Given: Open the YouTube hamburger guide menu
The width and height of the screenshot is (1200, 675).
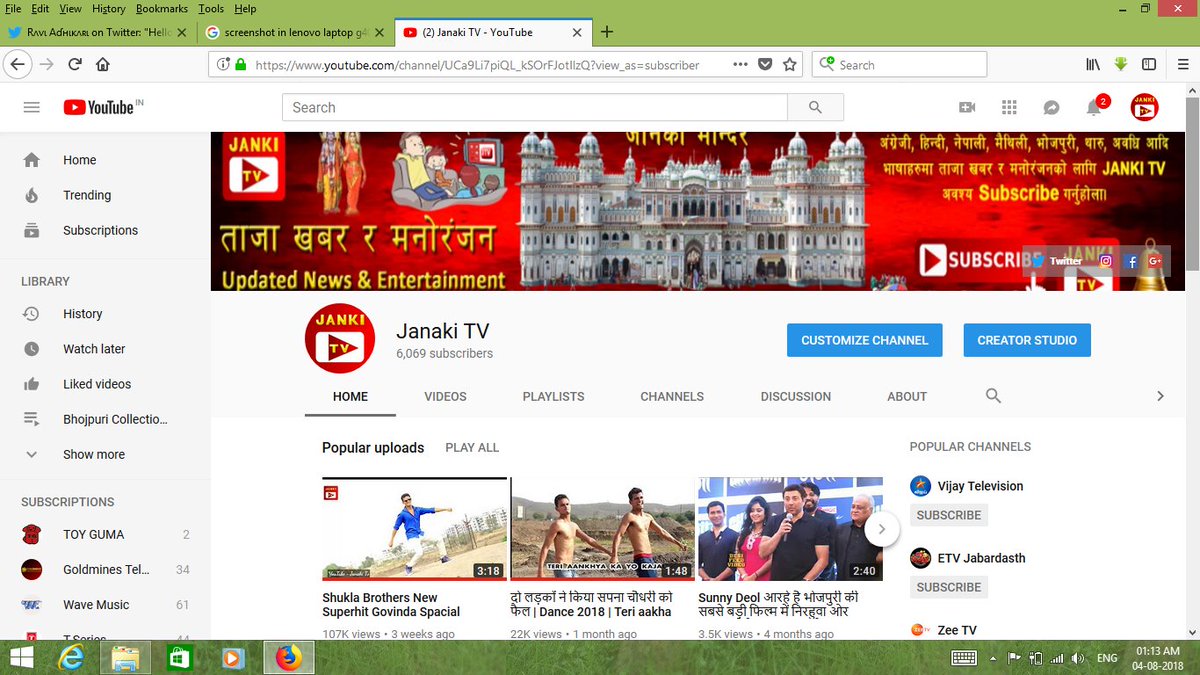Looking at the screenshot, I should pos(32,107).
